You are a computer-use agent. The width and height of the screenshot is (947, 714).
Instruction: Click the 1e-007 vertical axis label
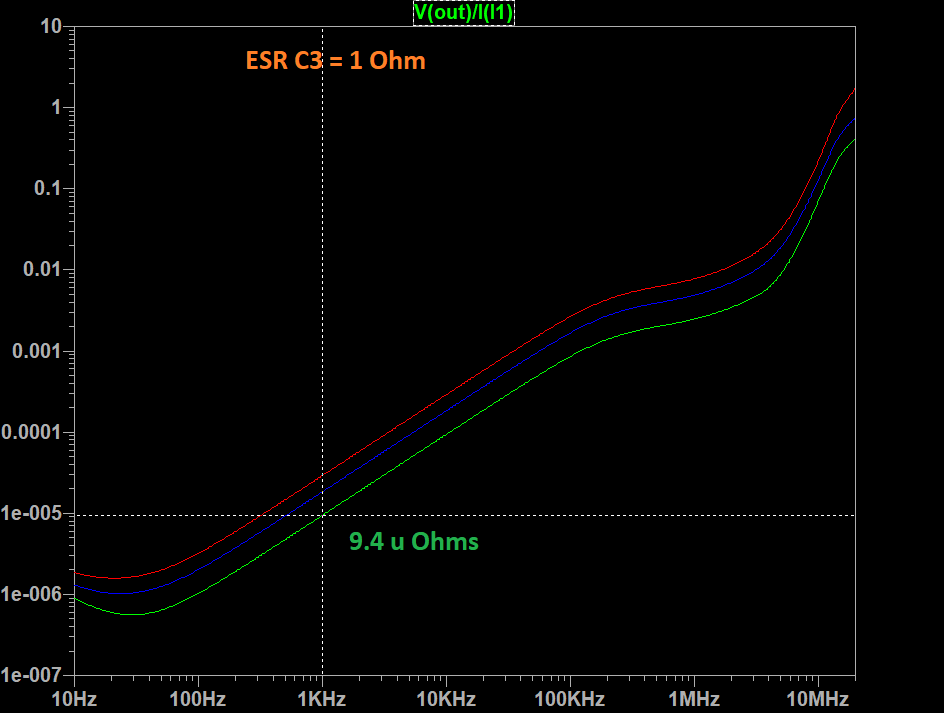pyautogui.click(x=31, y=675)
